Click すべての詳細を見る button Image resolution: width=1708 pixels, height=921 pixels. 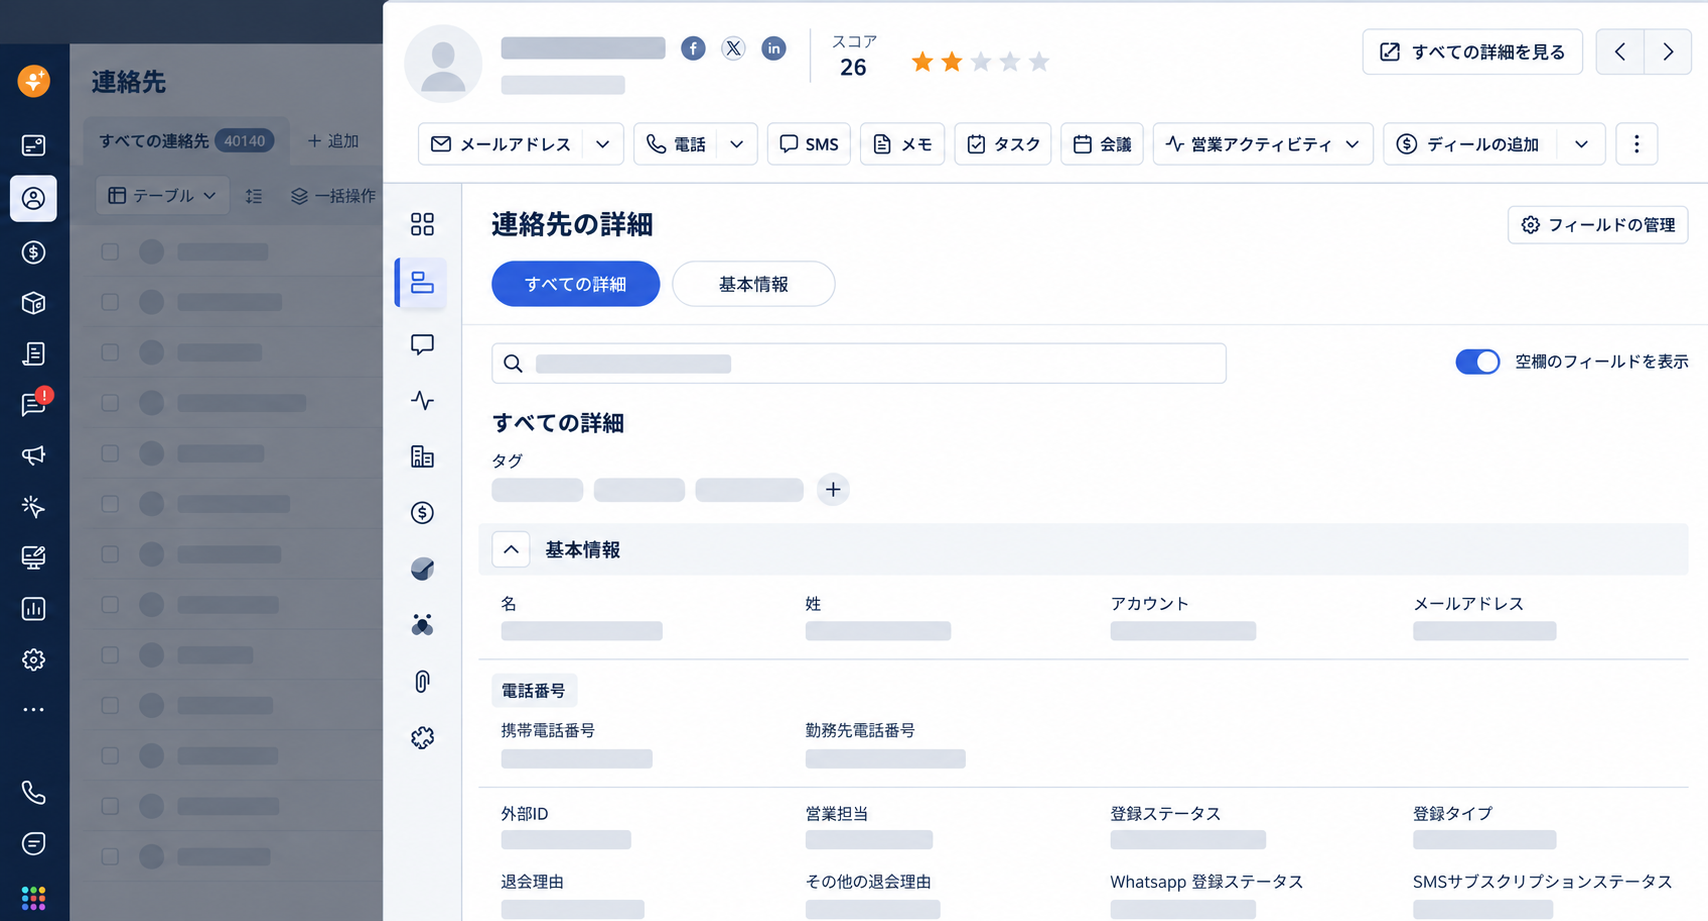click(x=1472, y=52)
